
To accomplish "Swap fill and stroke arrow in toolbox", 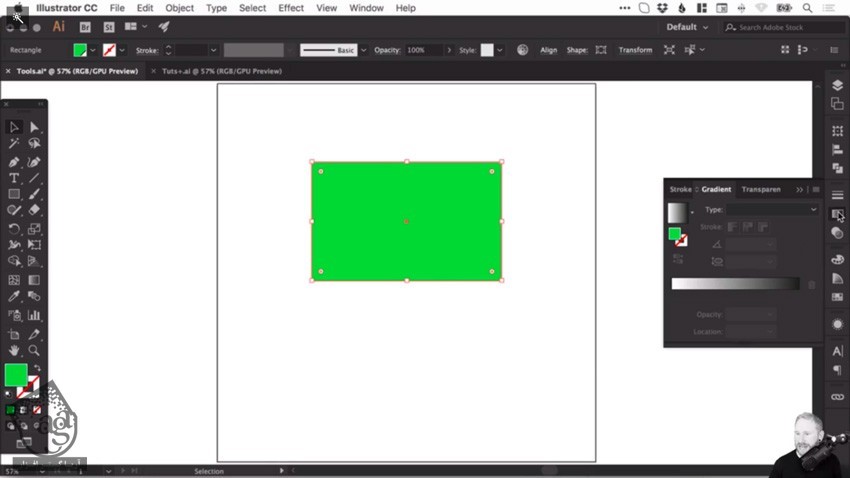I will (37, 368).
